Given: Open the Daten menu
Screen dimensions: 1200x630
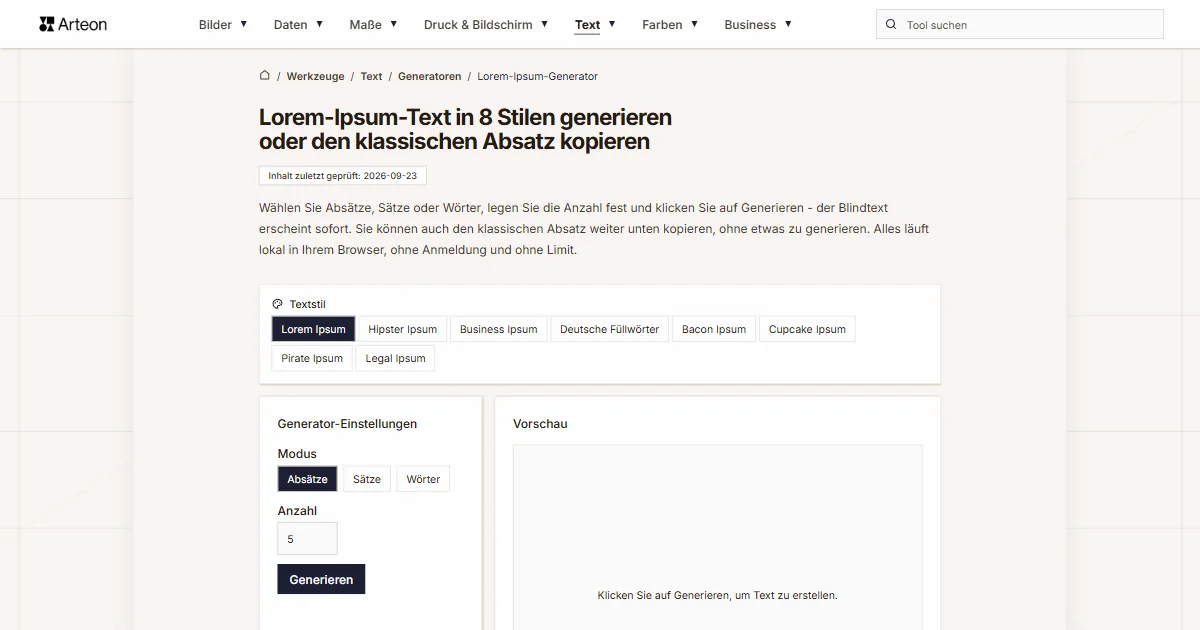Looking at the screenshot, I should 291,25.
